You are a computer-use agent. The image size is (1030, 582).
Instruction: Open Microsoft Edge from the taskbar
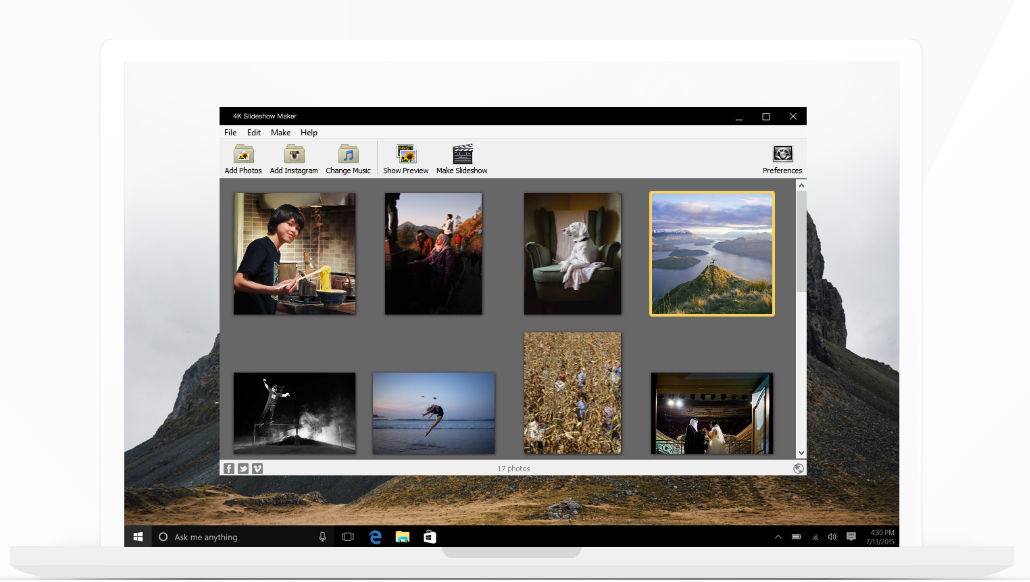click(375, 537)
